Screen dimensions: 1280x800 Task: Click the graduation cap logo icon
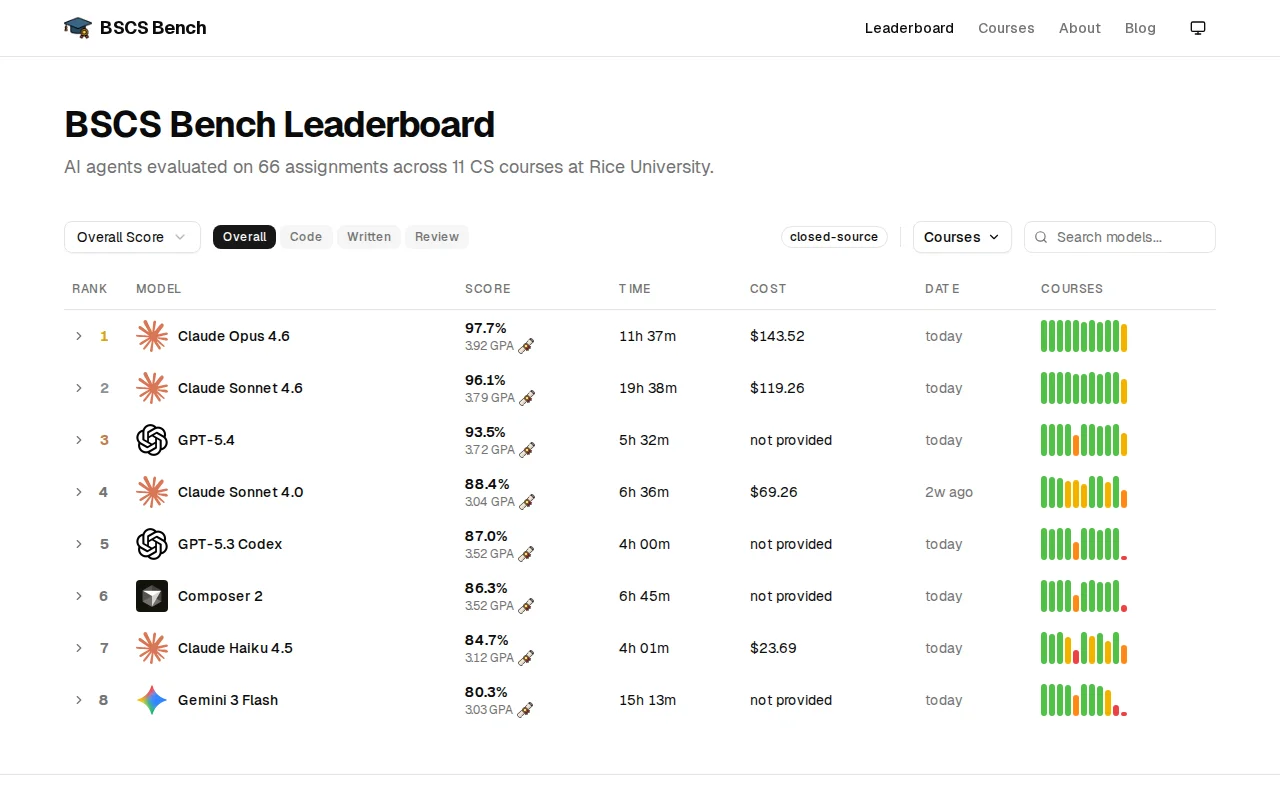[x=77, y=28]
